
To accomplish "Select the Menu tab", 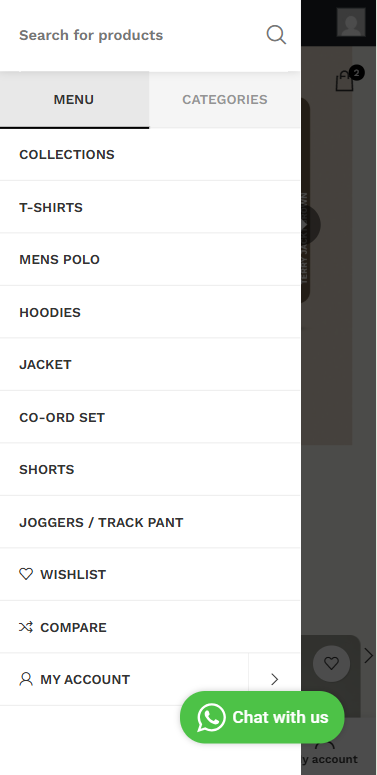I will tap(74, 99).
